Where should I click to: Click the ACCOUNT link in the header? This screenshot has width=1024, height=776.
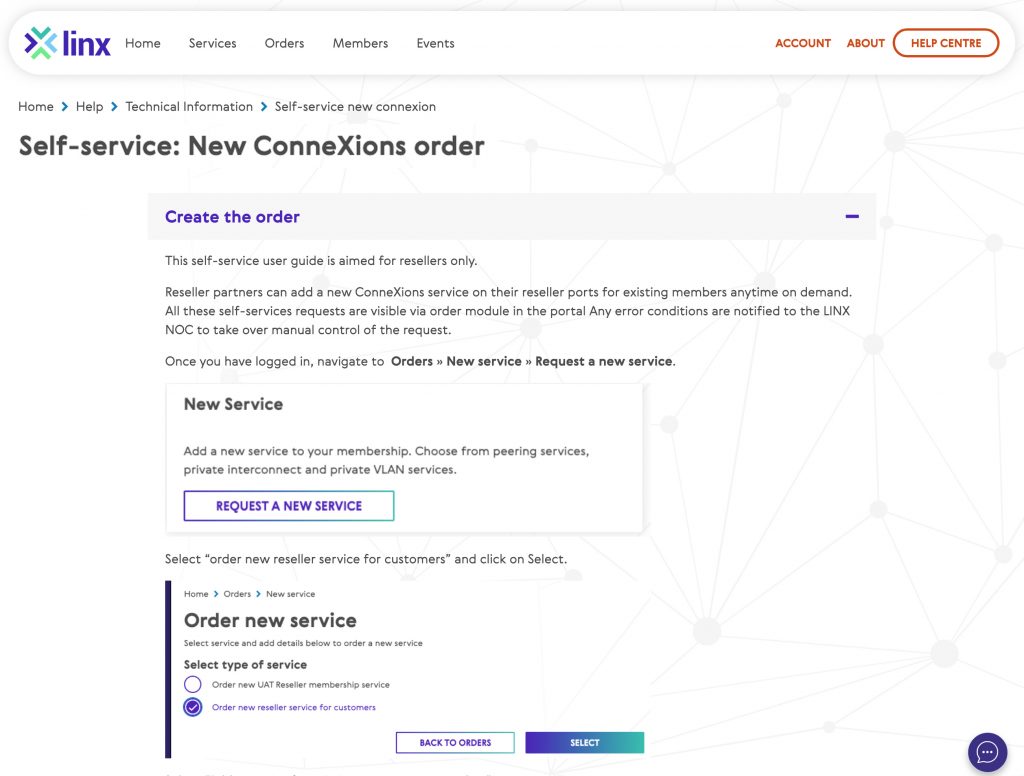click(x=802, y=43)
